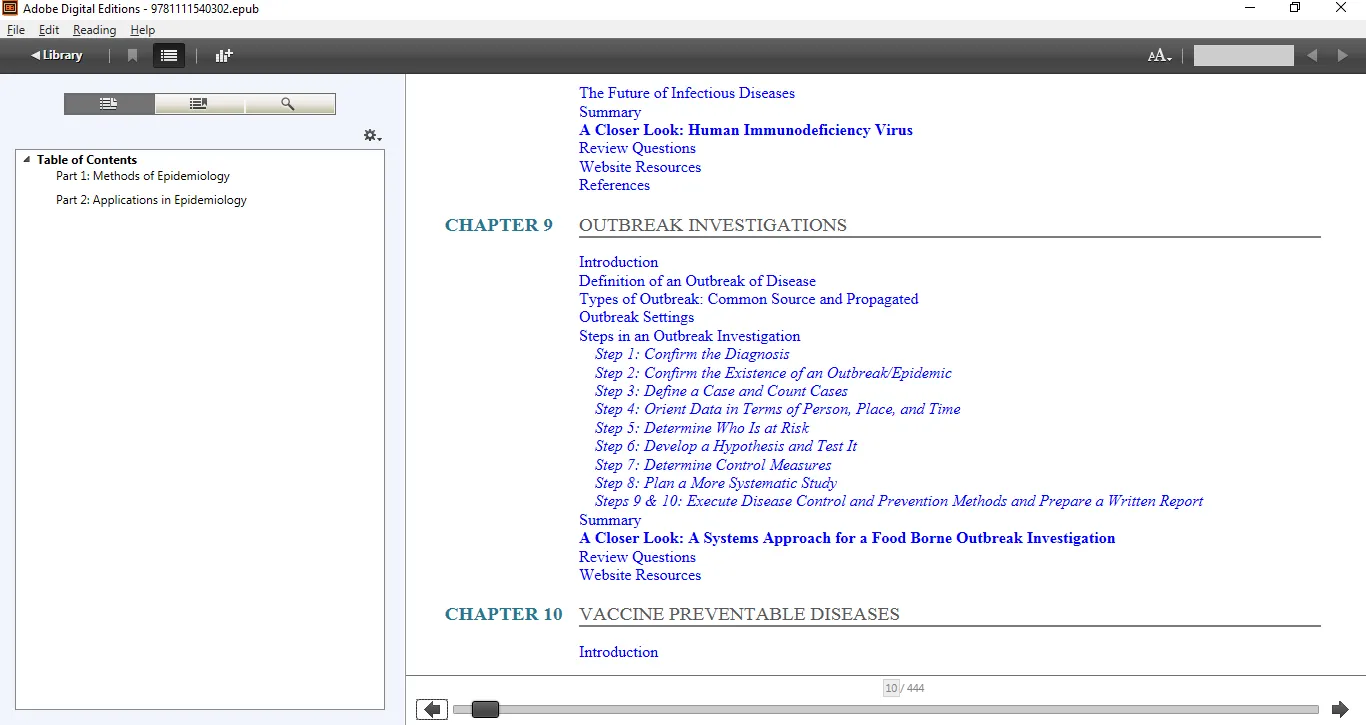Open The Future of Infectious Diseases link
Screen dimensions: 1366x725
coord(687,93)
